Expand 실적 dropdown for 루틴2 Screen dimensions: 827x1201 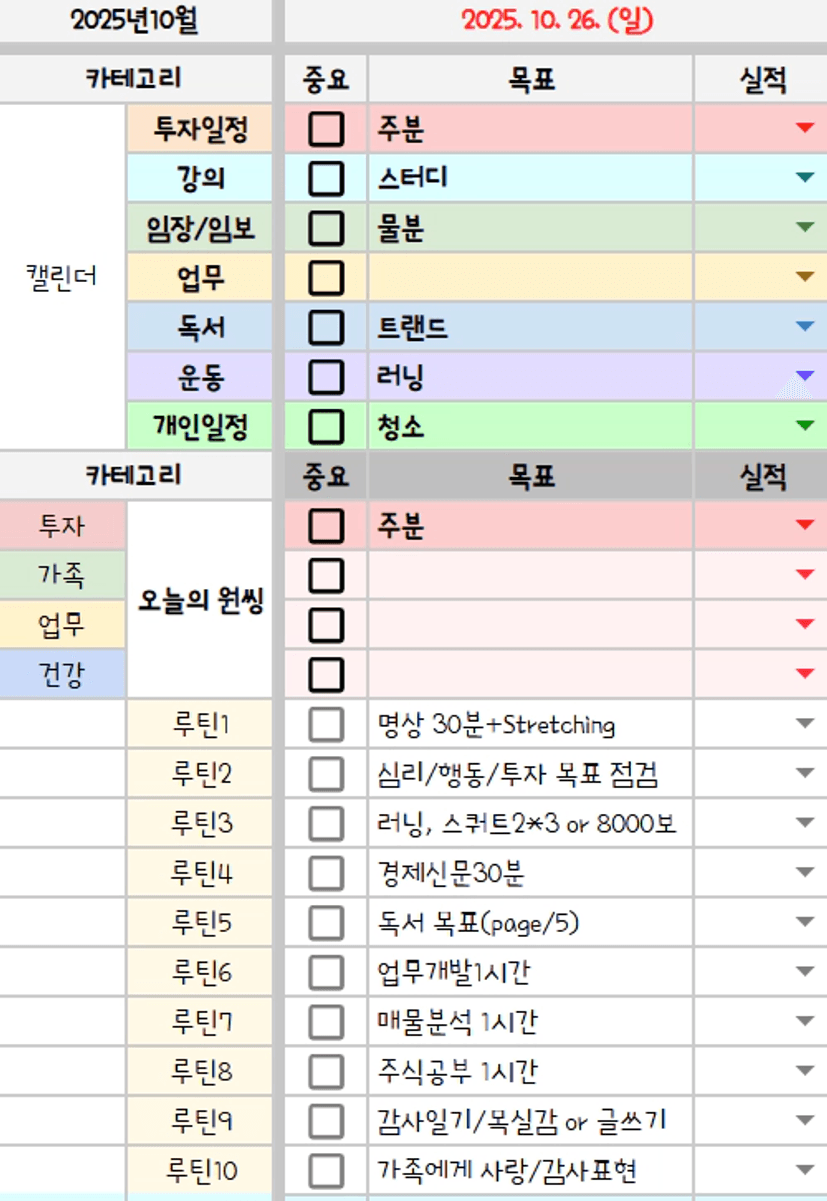[805, 773]
